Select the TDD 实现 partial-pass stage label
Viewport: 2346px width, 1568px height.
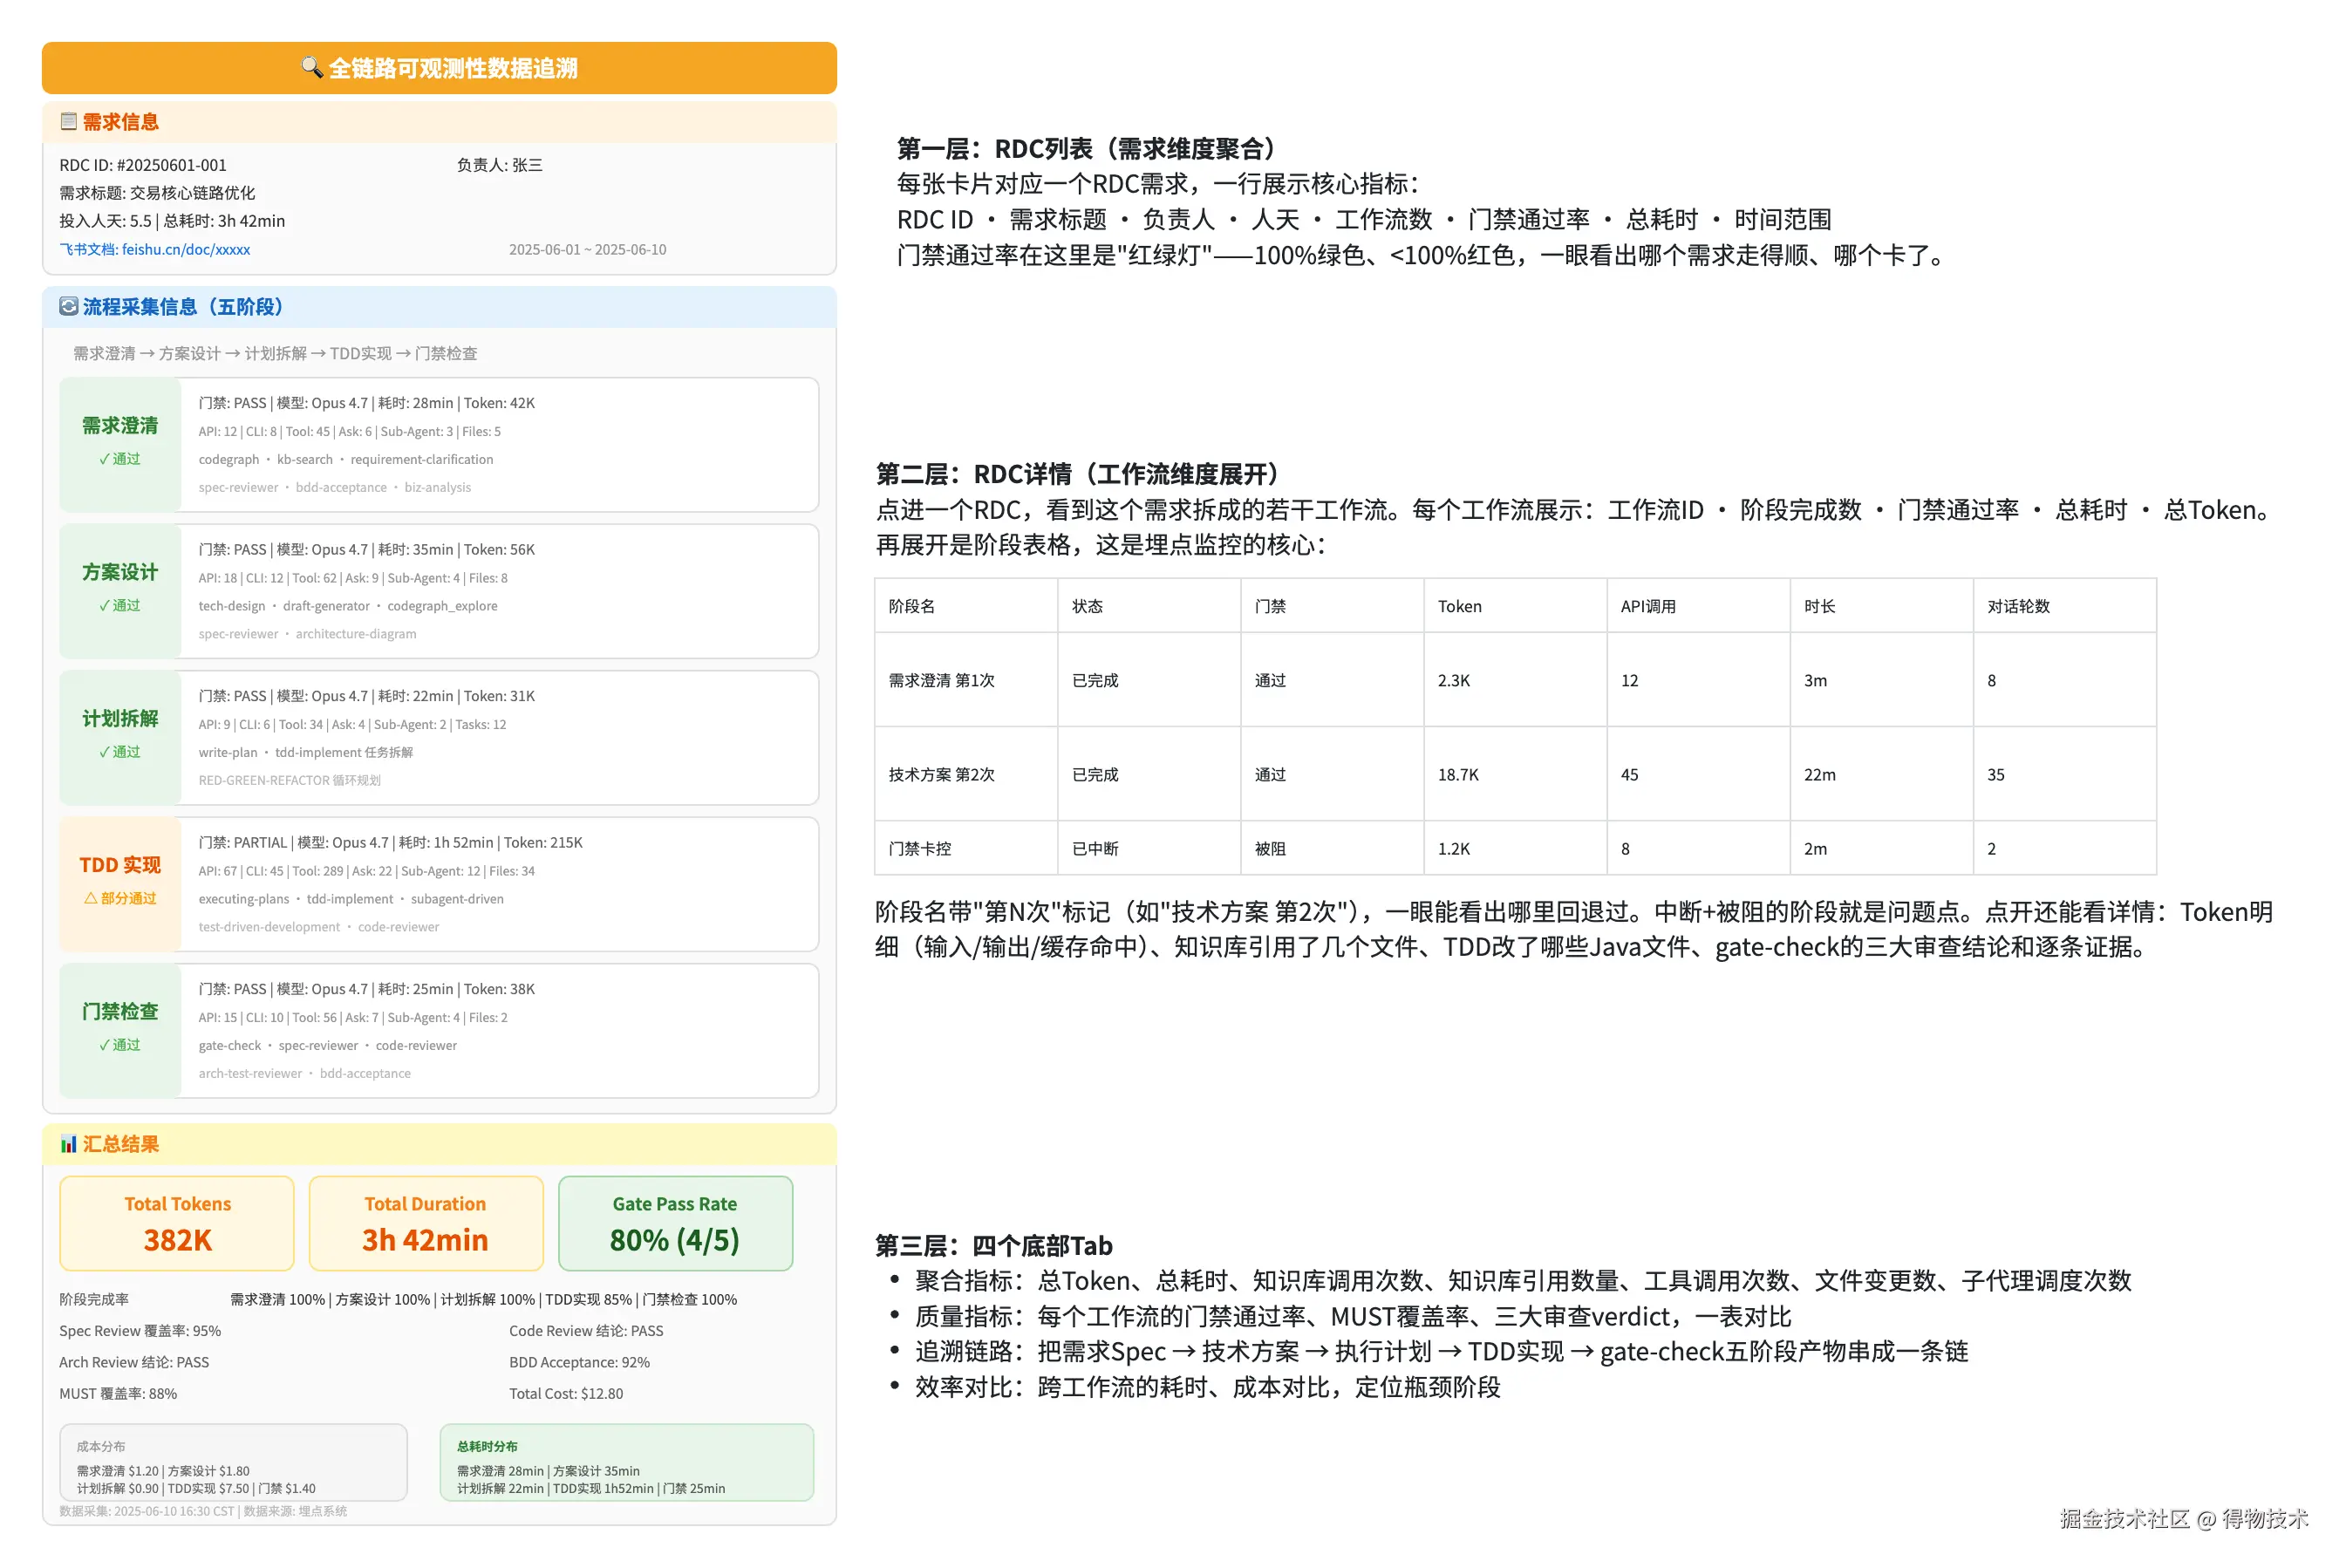coord(120,883)
